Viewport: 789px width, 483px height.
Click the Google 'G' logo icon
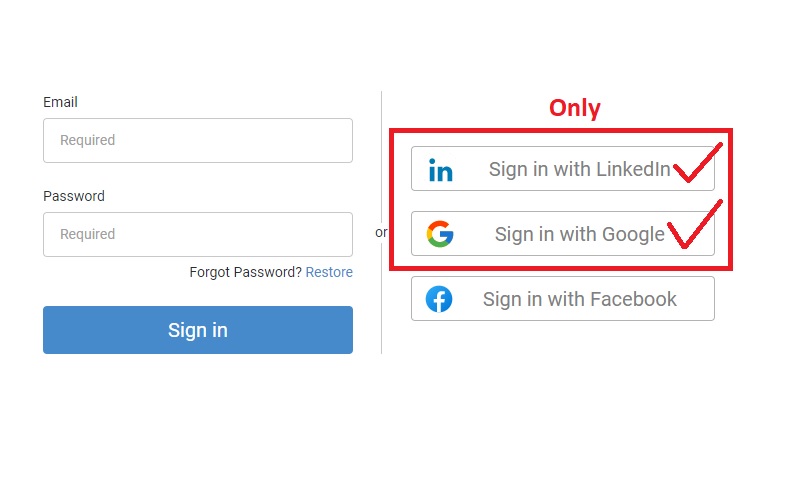click(440, 234)
